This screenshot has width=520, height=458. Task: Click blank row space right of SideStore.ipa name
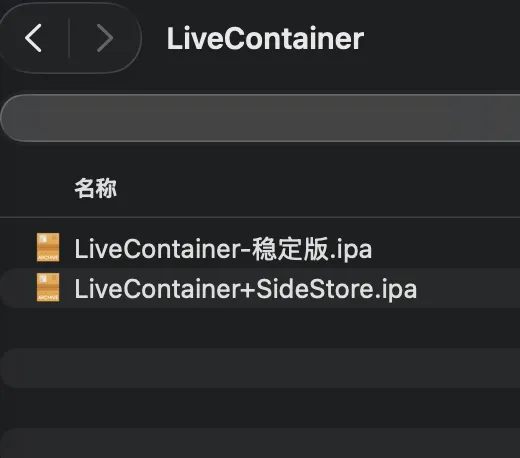(469, 288)
